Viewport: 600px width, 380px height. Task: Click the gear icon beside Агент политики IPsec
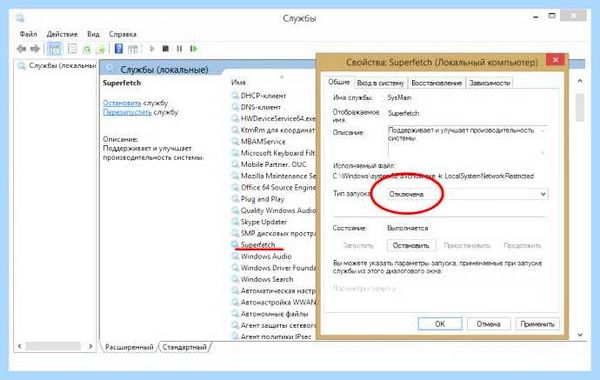click(235, 337)
